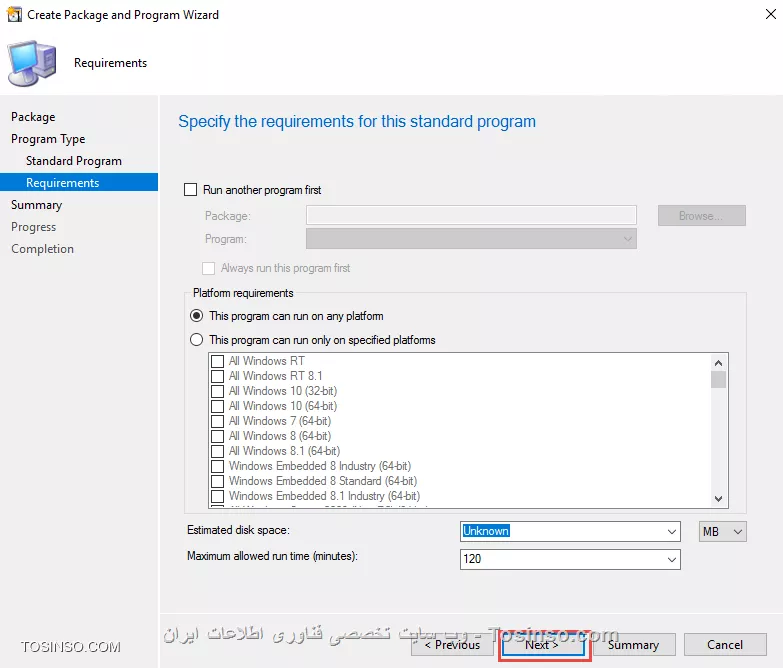
Task: Check All Windows 10 (64-bit)
Action: tap(217, 406)
